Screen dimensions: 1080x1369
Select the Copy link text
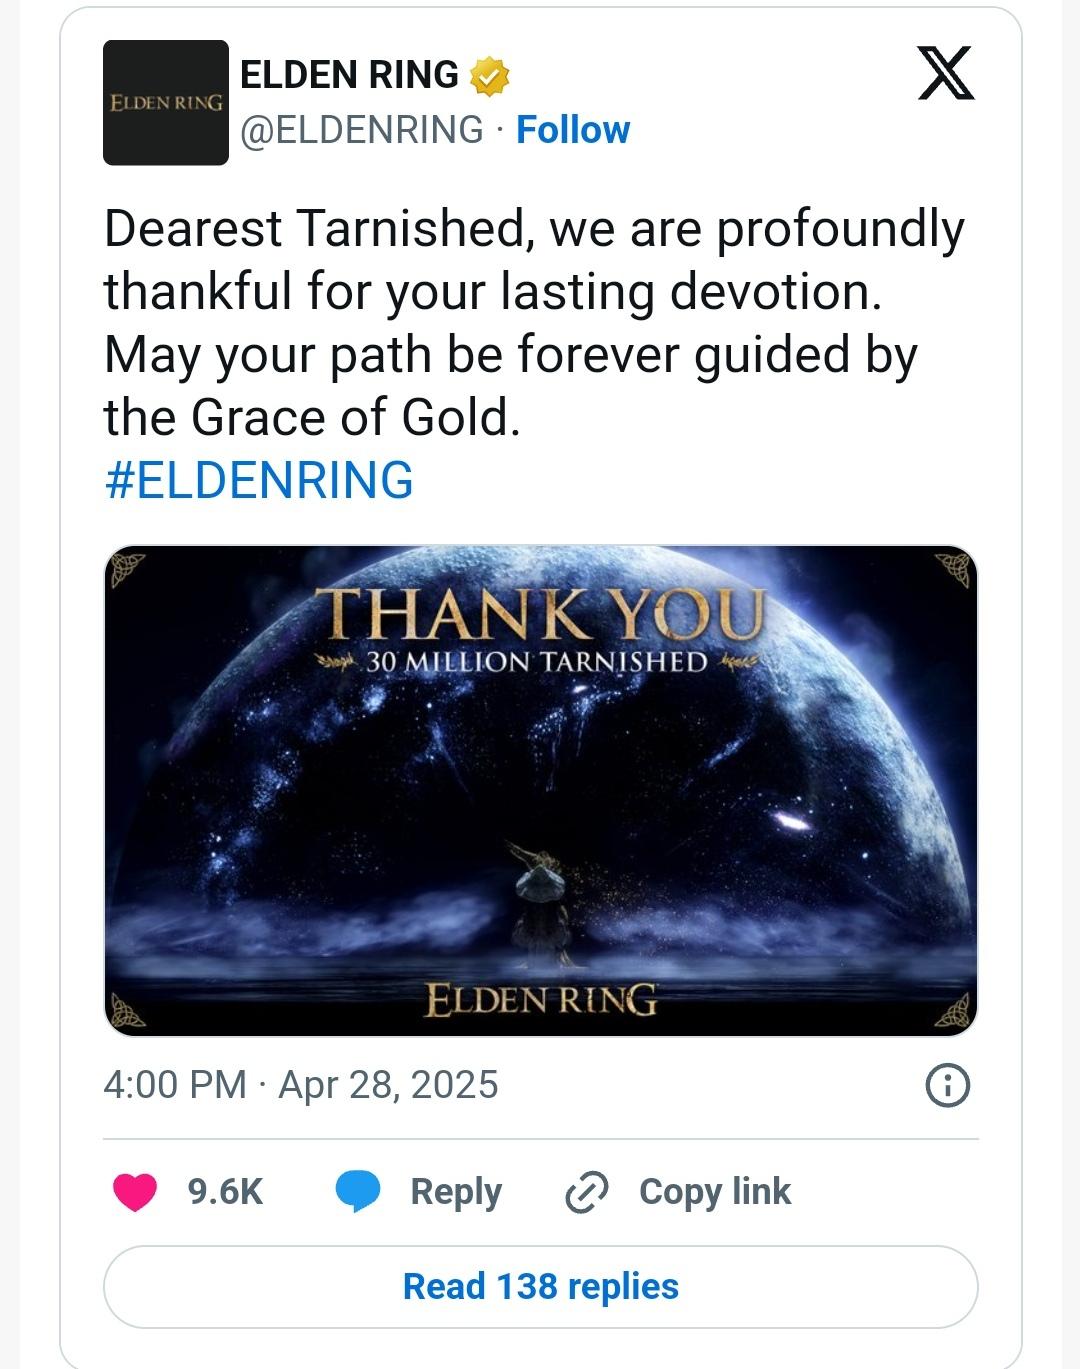(x=715, y=1192)
